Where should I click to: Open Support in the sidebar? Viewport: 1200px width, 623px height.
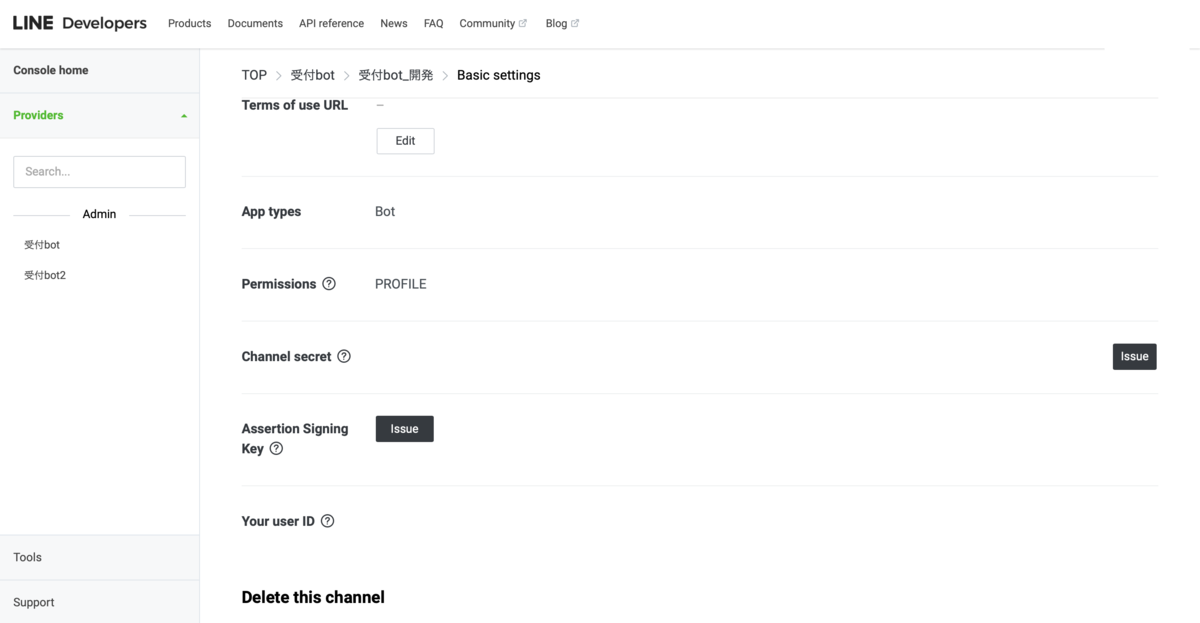tap(100, 602)
